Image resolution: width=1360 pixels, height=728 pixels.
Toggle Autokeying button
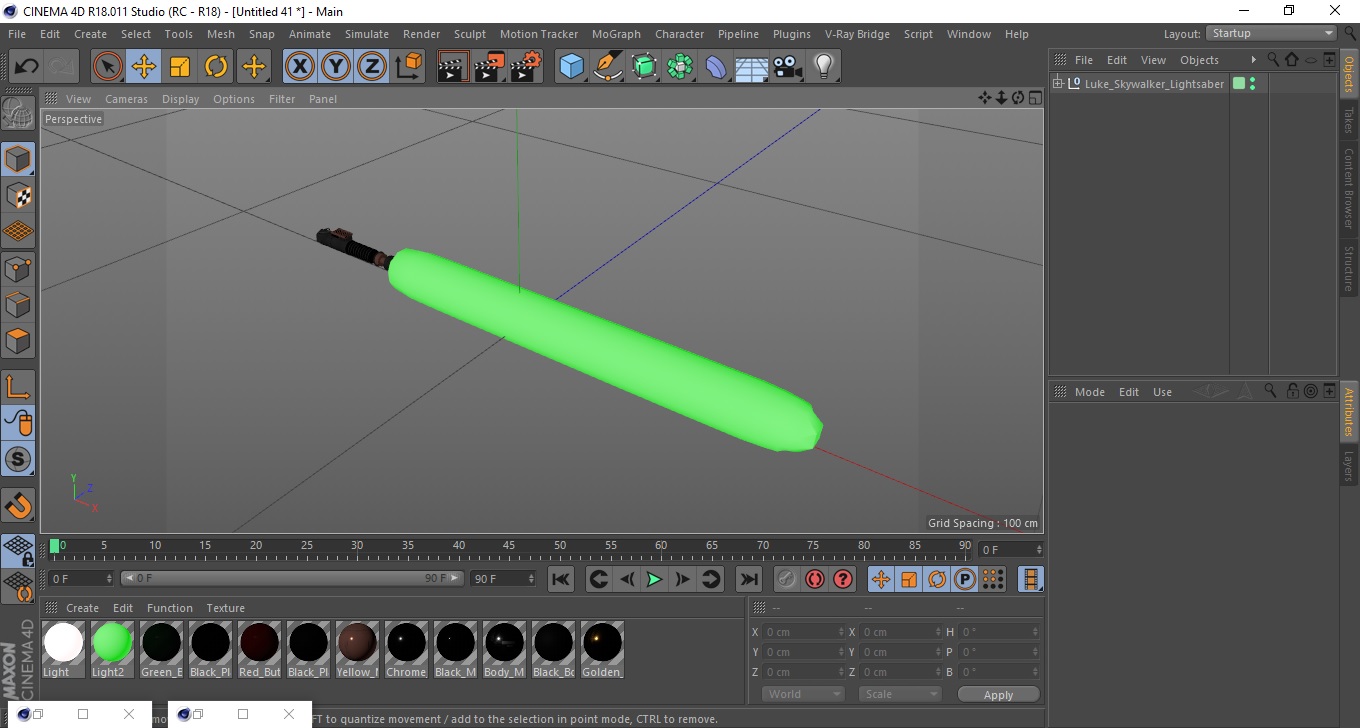(x=815, y=579)
